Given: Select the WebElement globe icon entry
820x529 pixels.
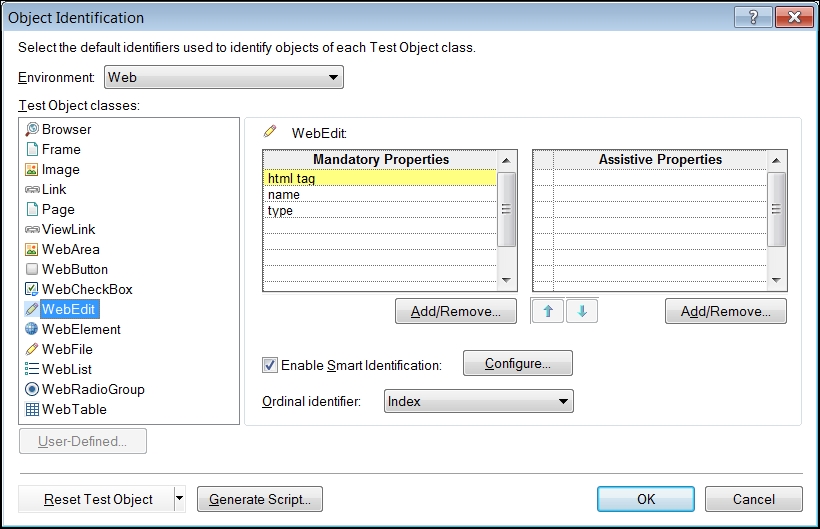Looking at the screenshot, I should (32, 329).
